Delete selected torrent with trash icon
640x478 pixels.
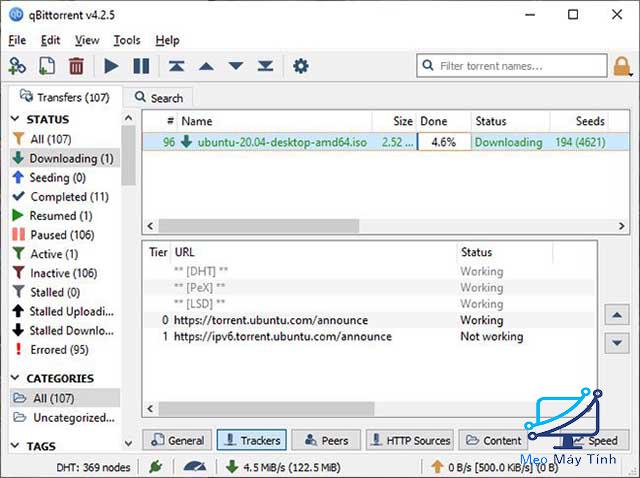point(76,66)
